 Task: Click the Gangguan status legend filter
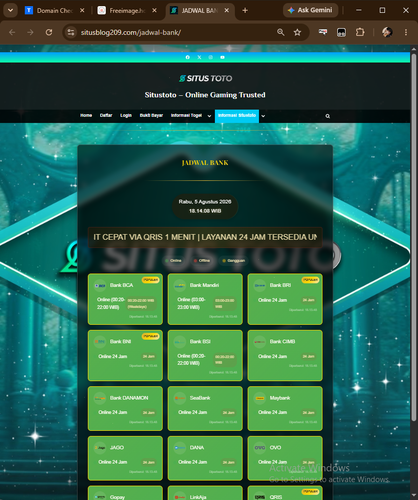point(234,261)
